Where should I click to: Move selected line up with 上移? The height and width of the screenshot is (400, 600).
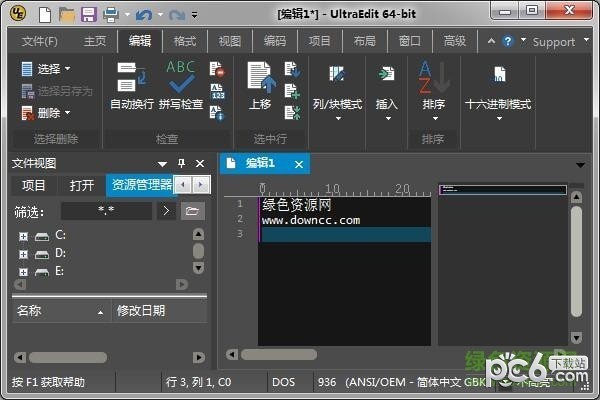(x=259, y=85)
